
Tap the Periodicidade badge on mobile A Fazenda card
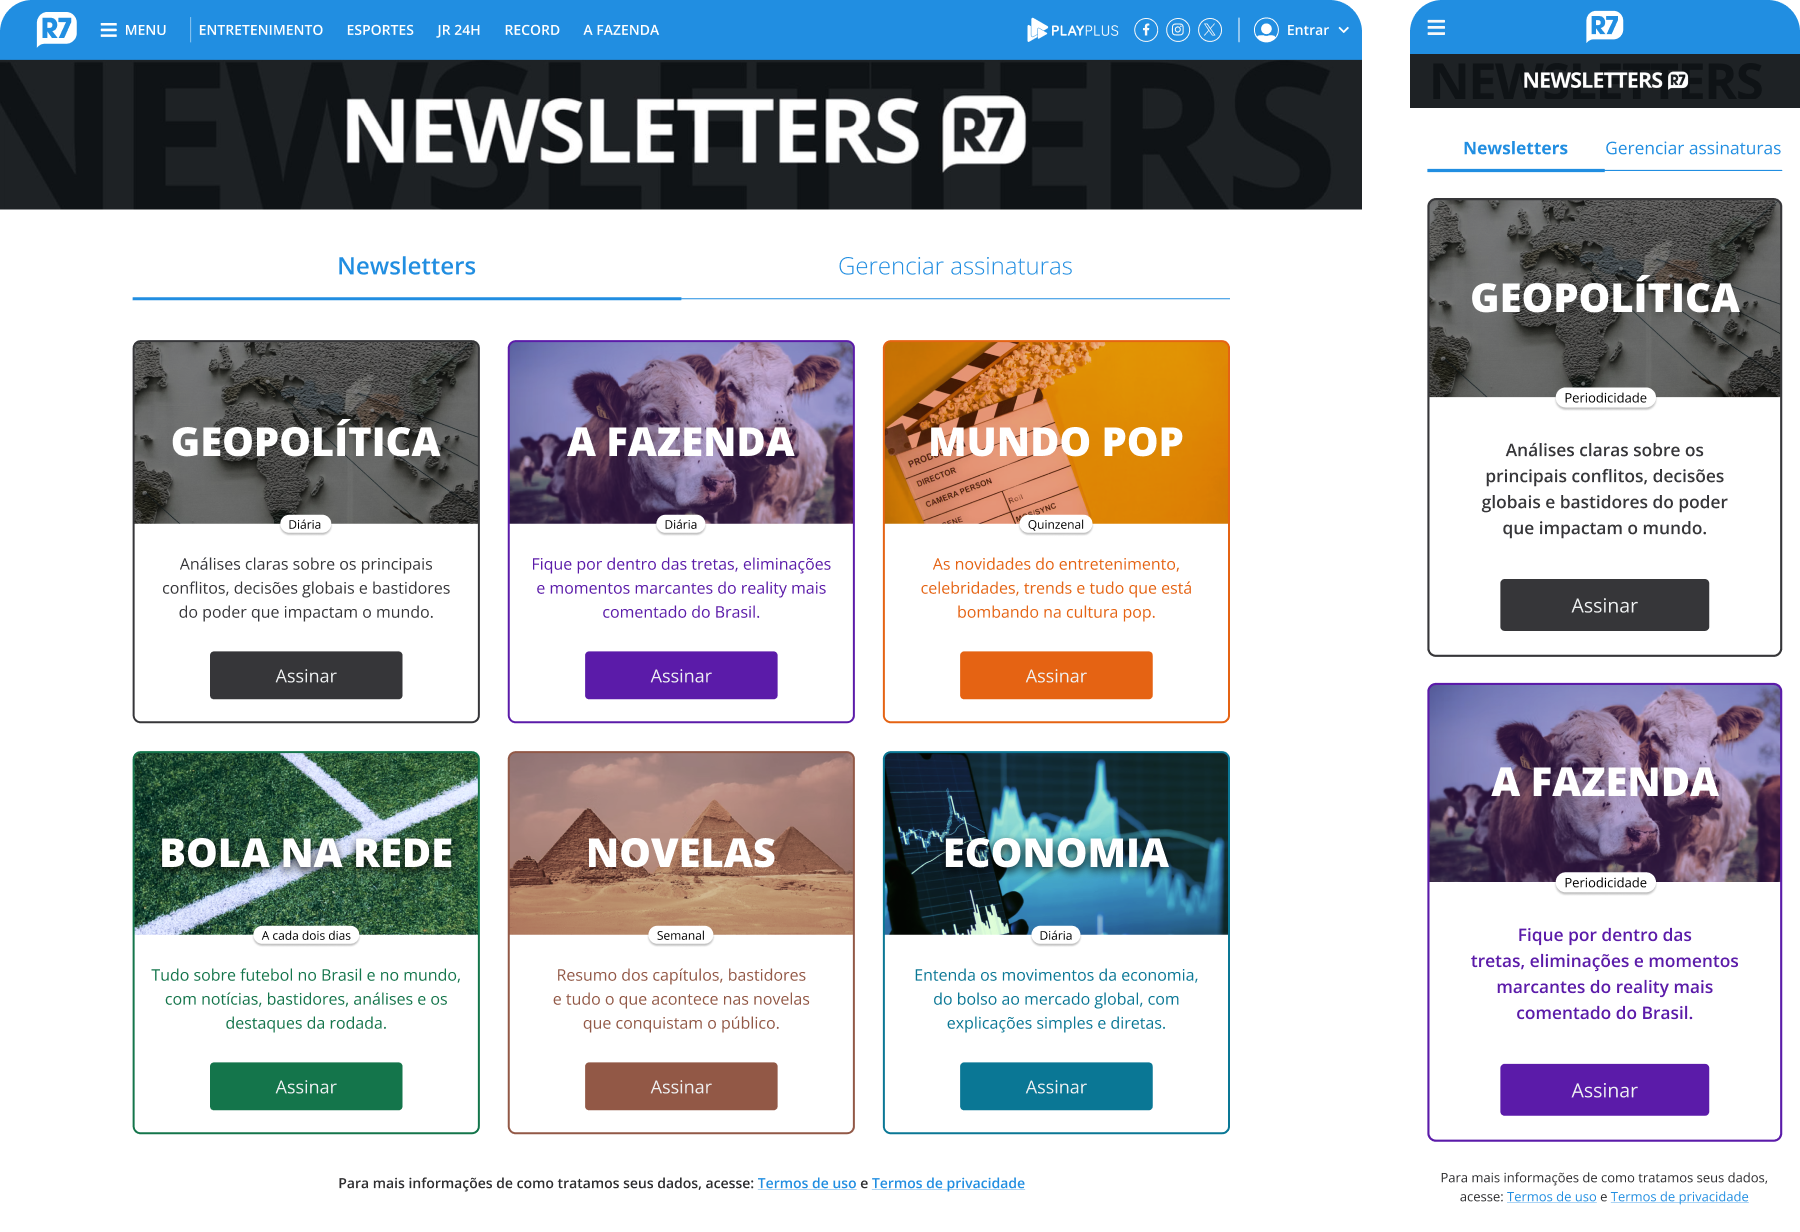coord(1605,882)
